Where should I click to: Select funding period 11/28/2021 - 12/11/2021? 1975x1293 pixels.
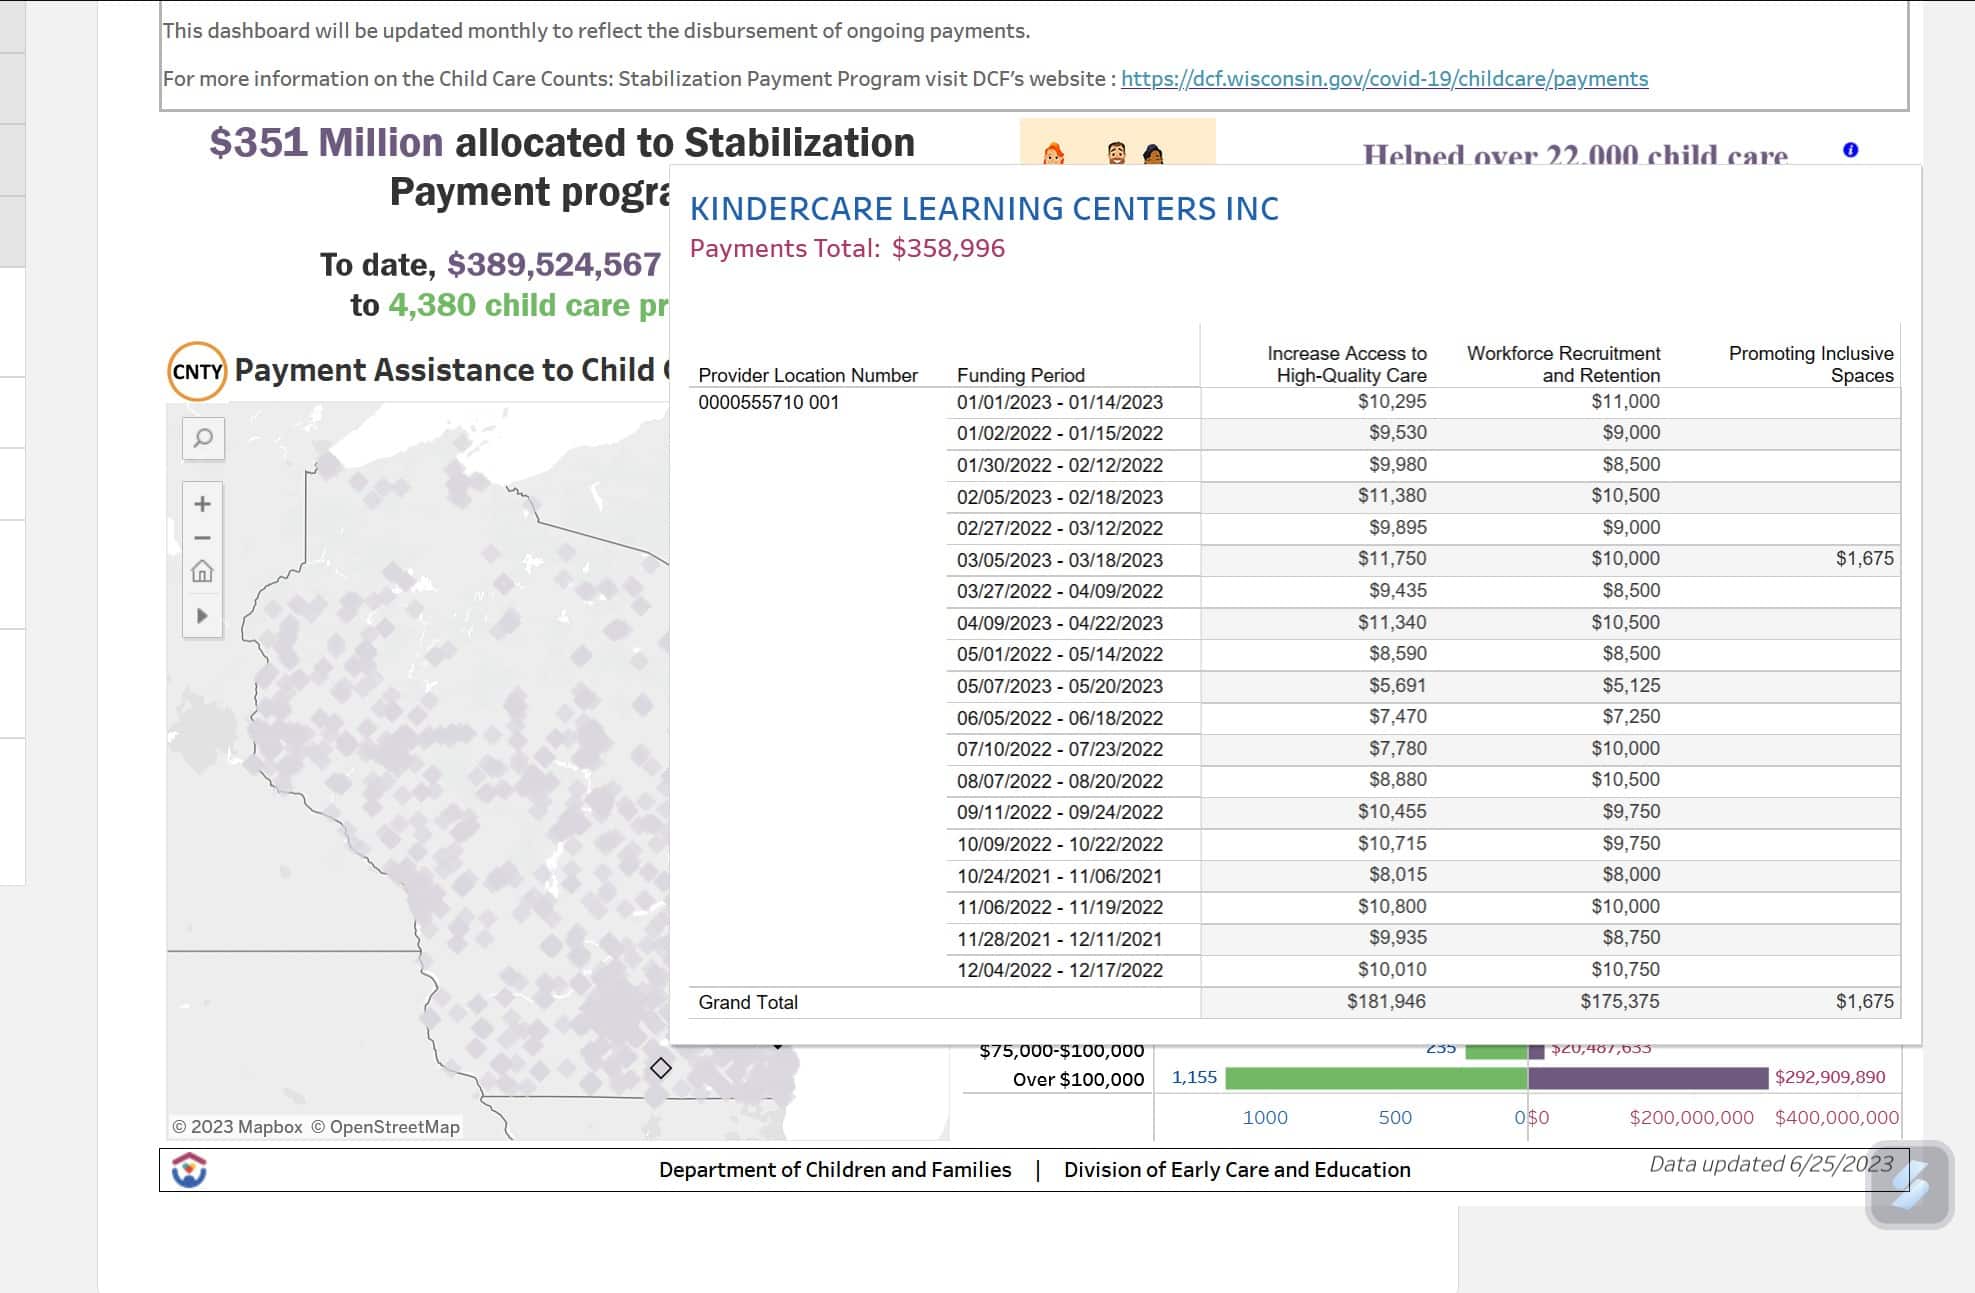[x=1059, y=939]
